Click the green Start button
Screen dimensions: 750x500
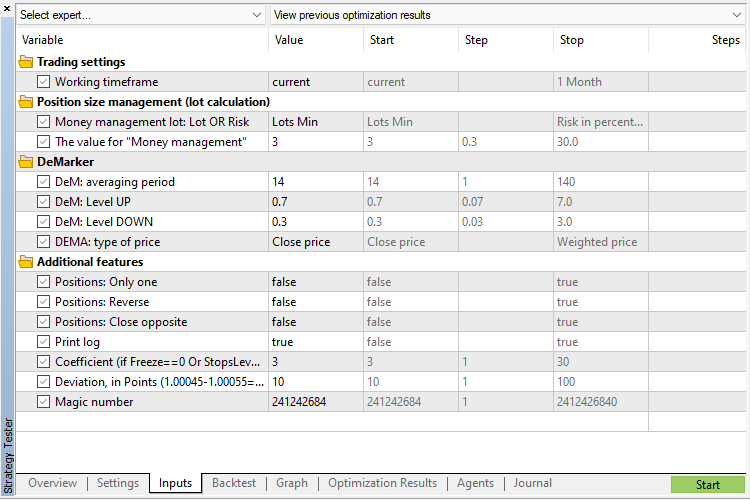[x=708, y=485]
